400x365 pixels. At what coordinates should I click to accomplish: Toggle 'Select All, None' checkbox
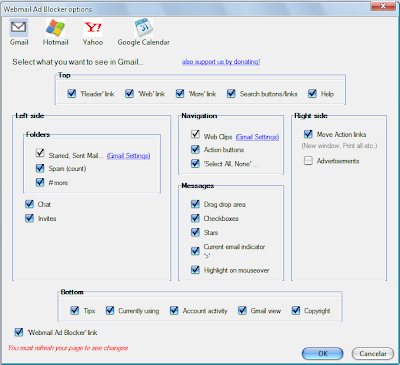[195, 164]
